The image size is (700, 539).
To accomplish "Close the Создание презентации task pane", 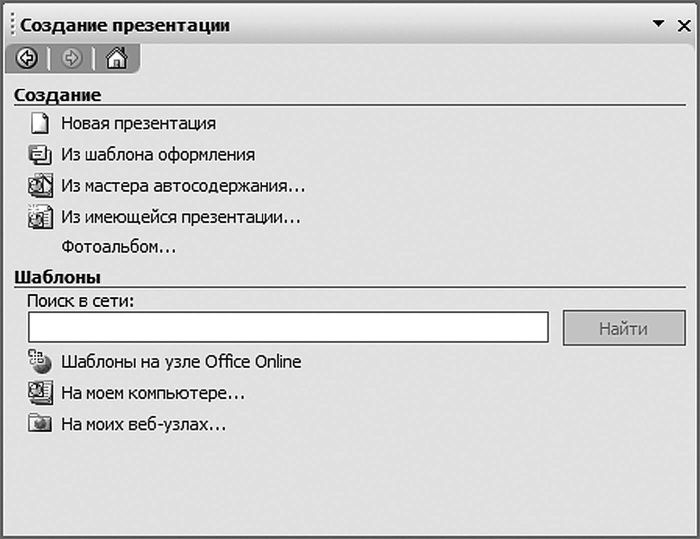I will coord(684,24).
